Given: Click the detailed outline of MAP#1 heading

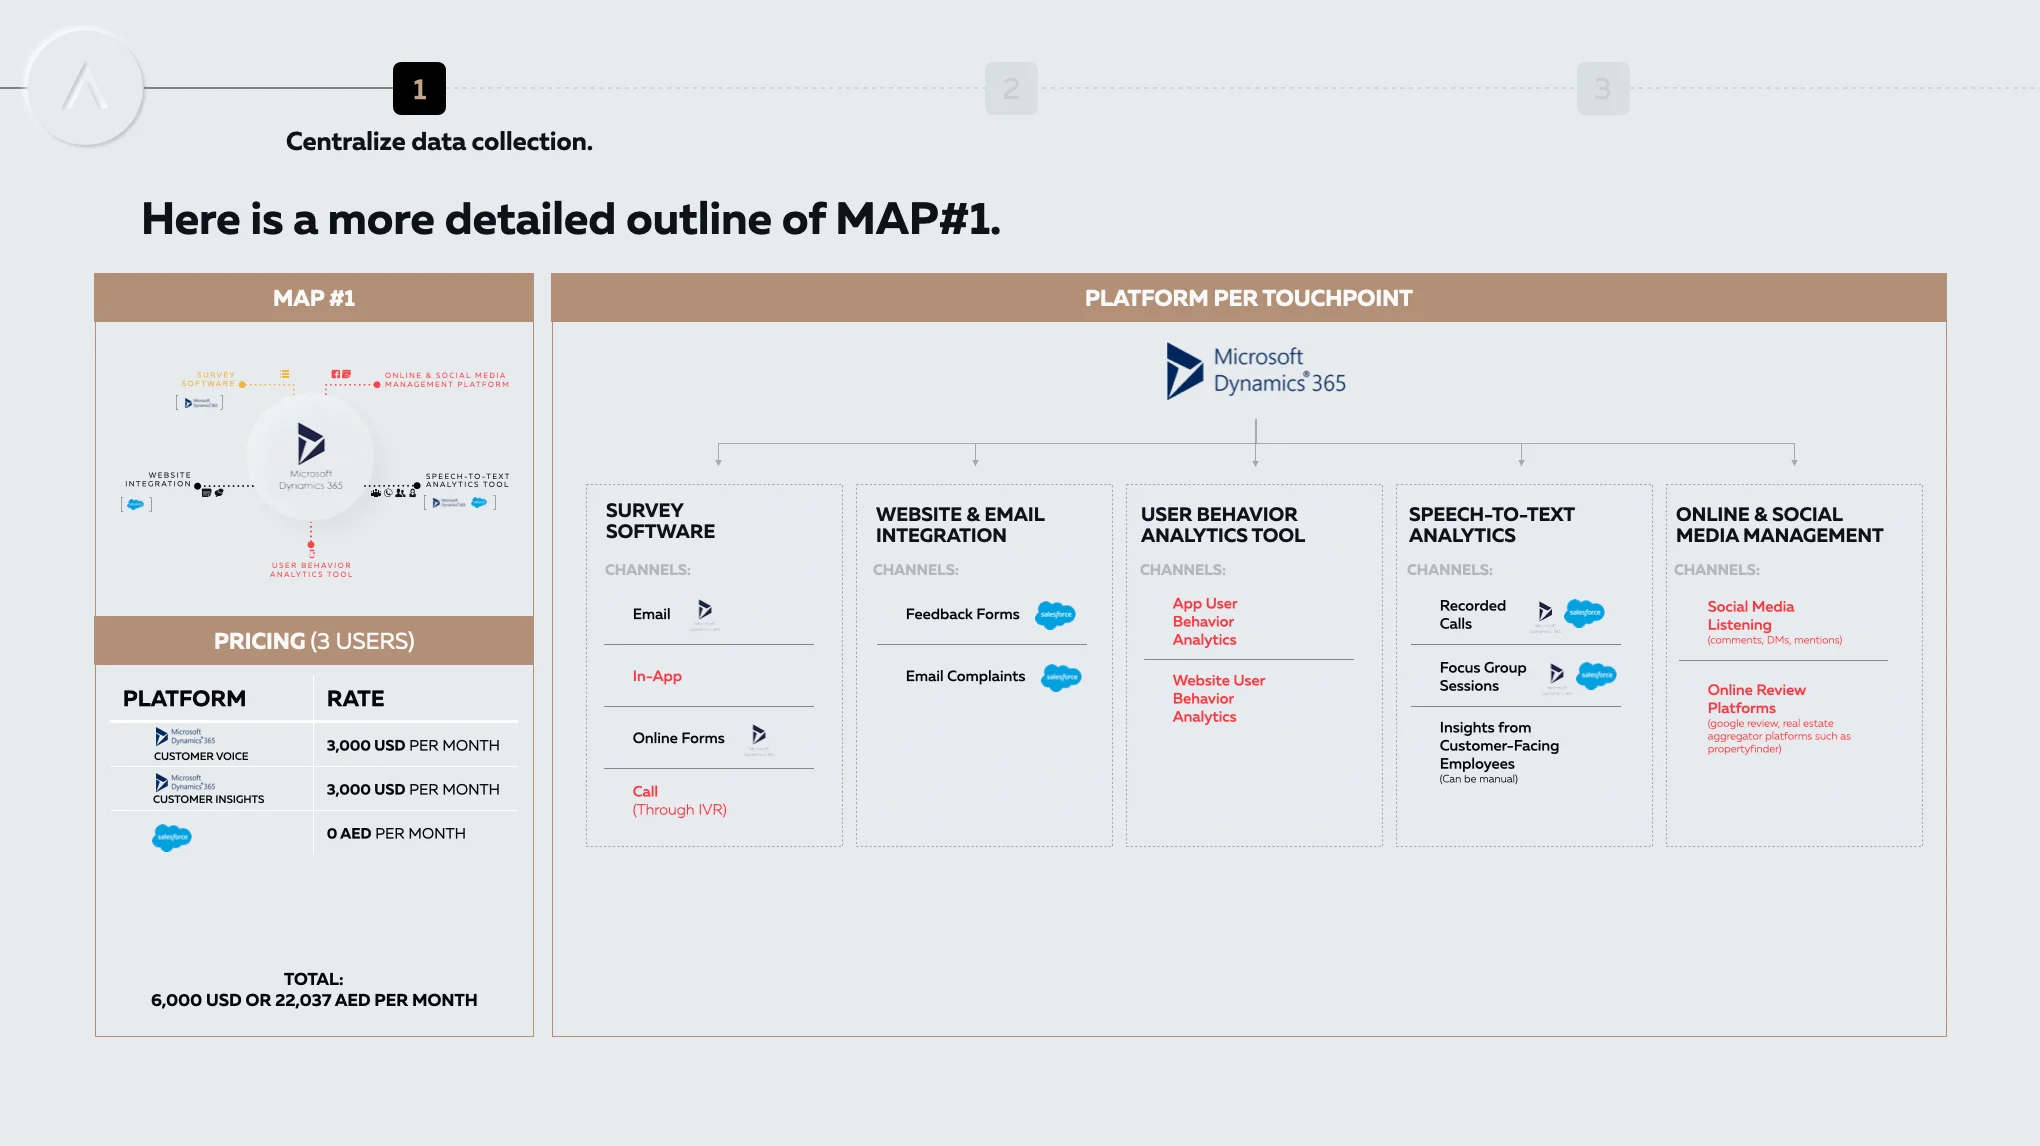Looking at the screenshot, I should click(x=571, y=219).
